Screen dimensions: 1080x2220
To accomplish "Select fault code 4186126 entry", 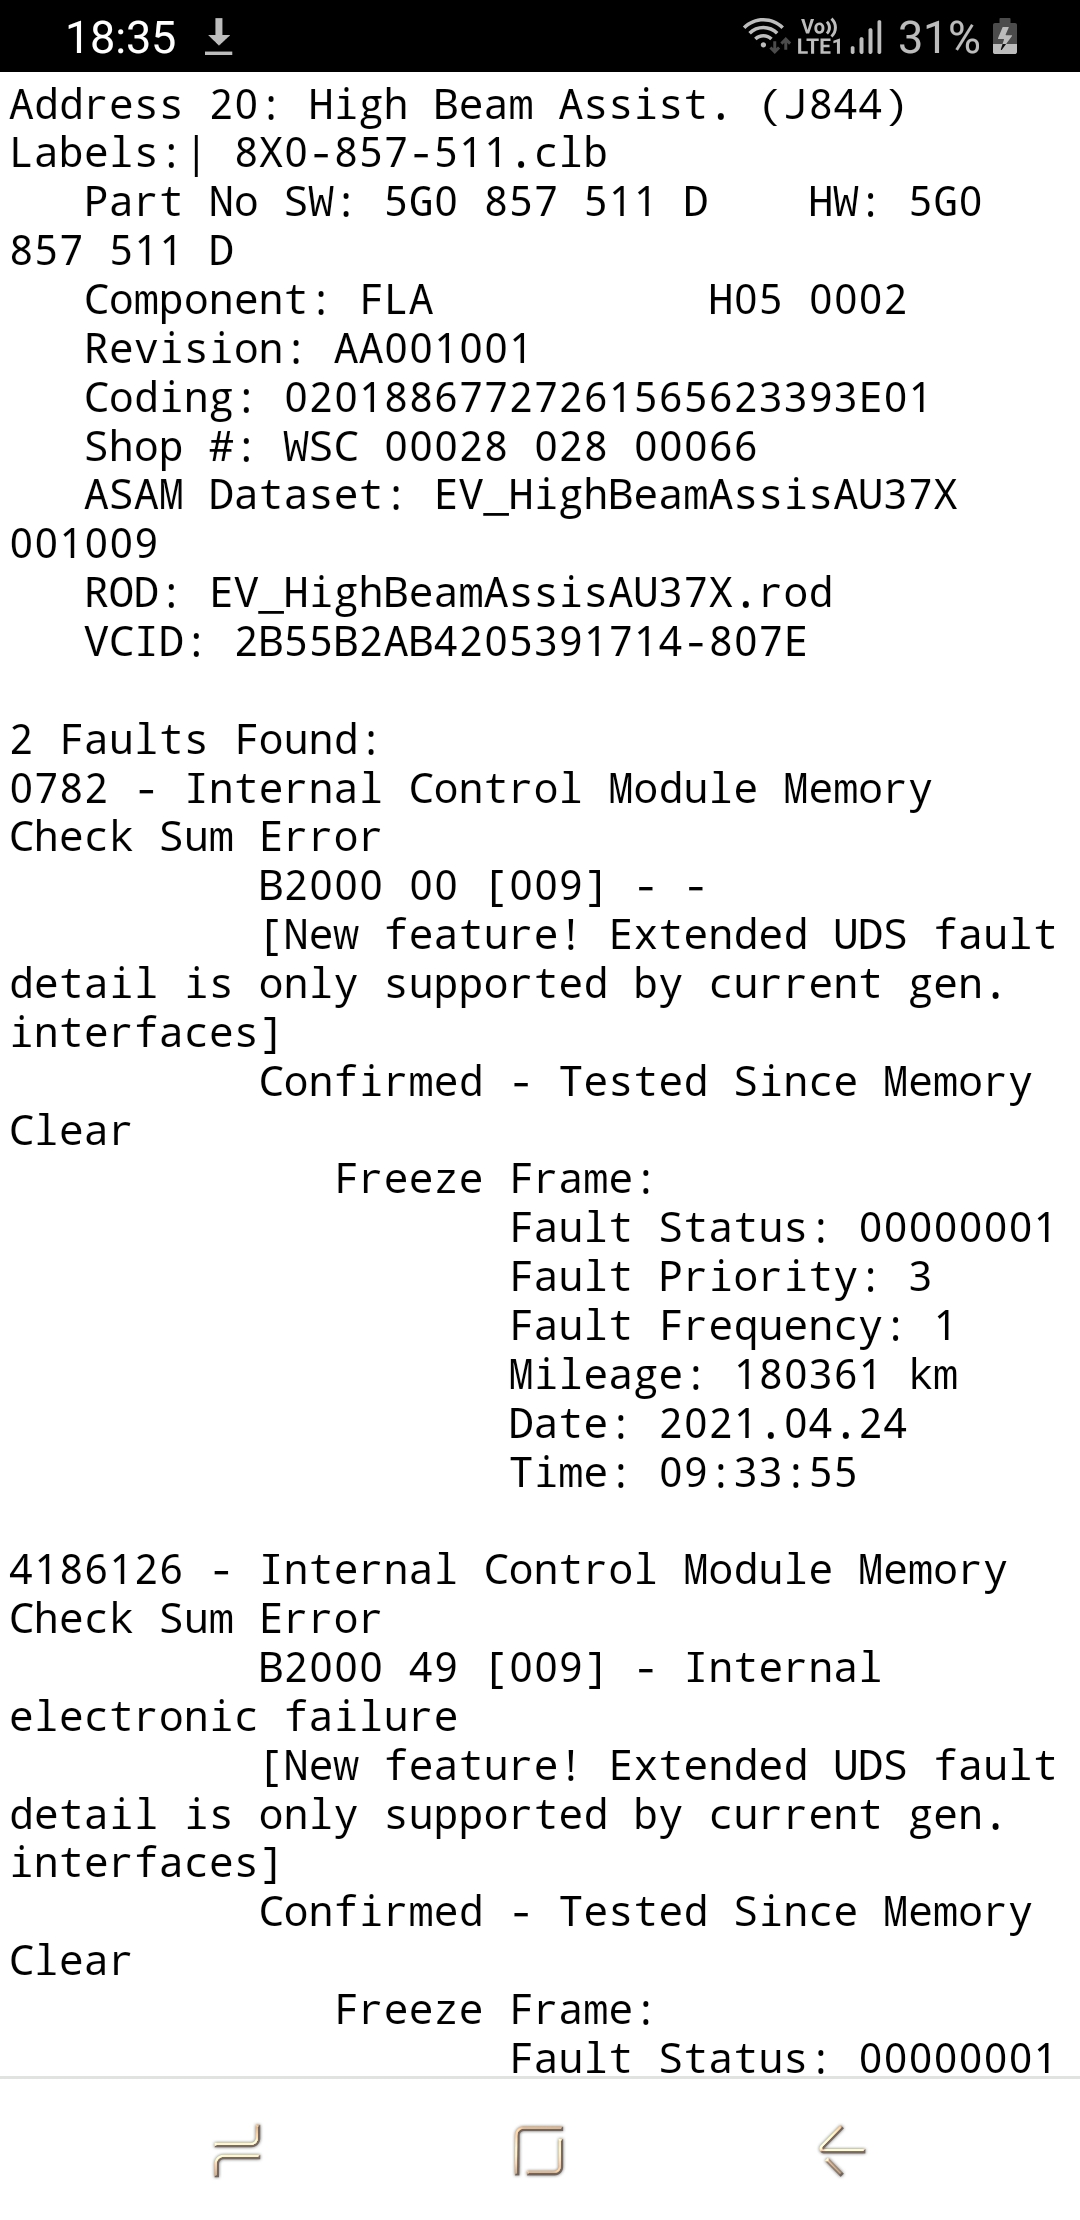I will point(96,1570).
